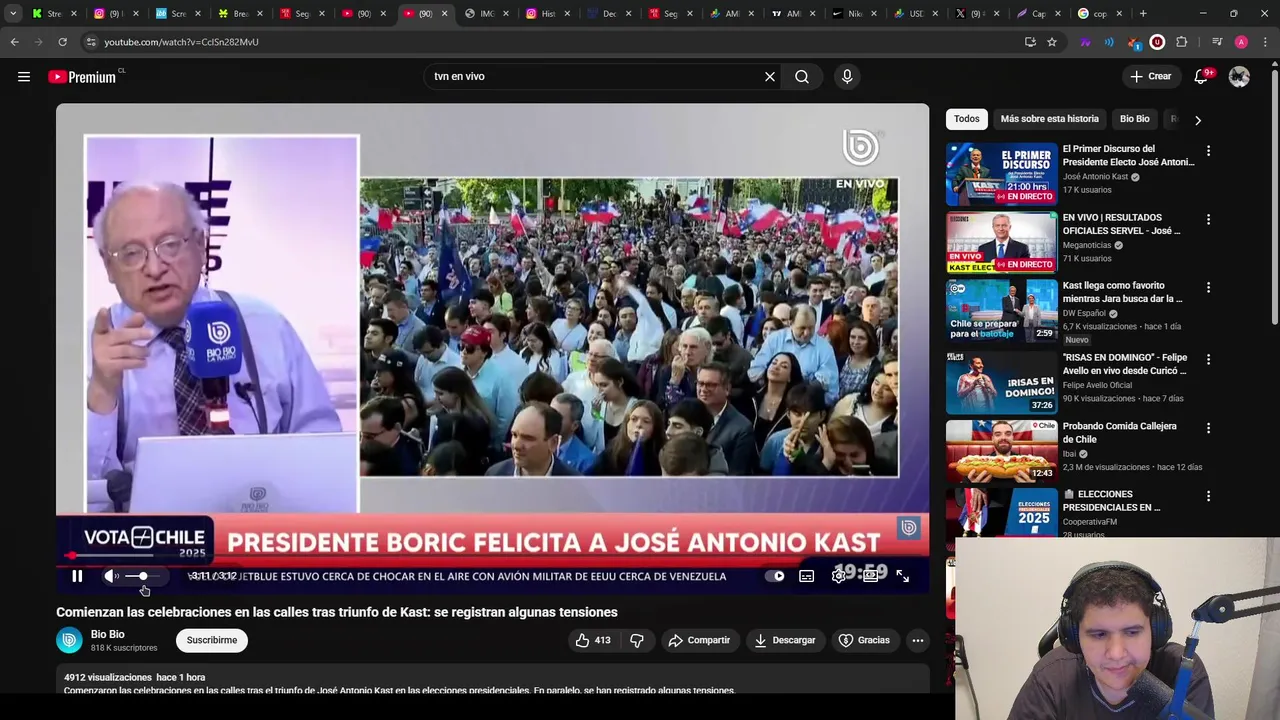Open Meganoticias resultados oficiales thumbnail
The width and height of the screenshot is (1280, 720).
point(1001,242)
